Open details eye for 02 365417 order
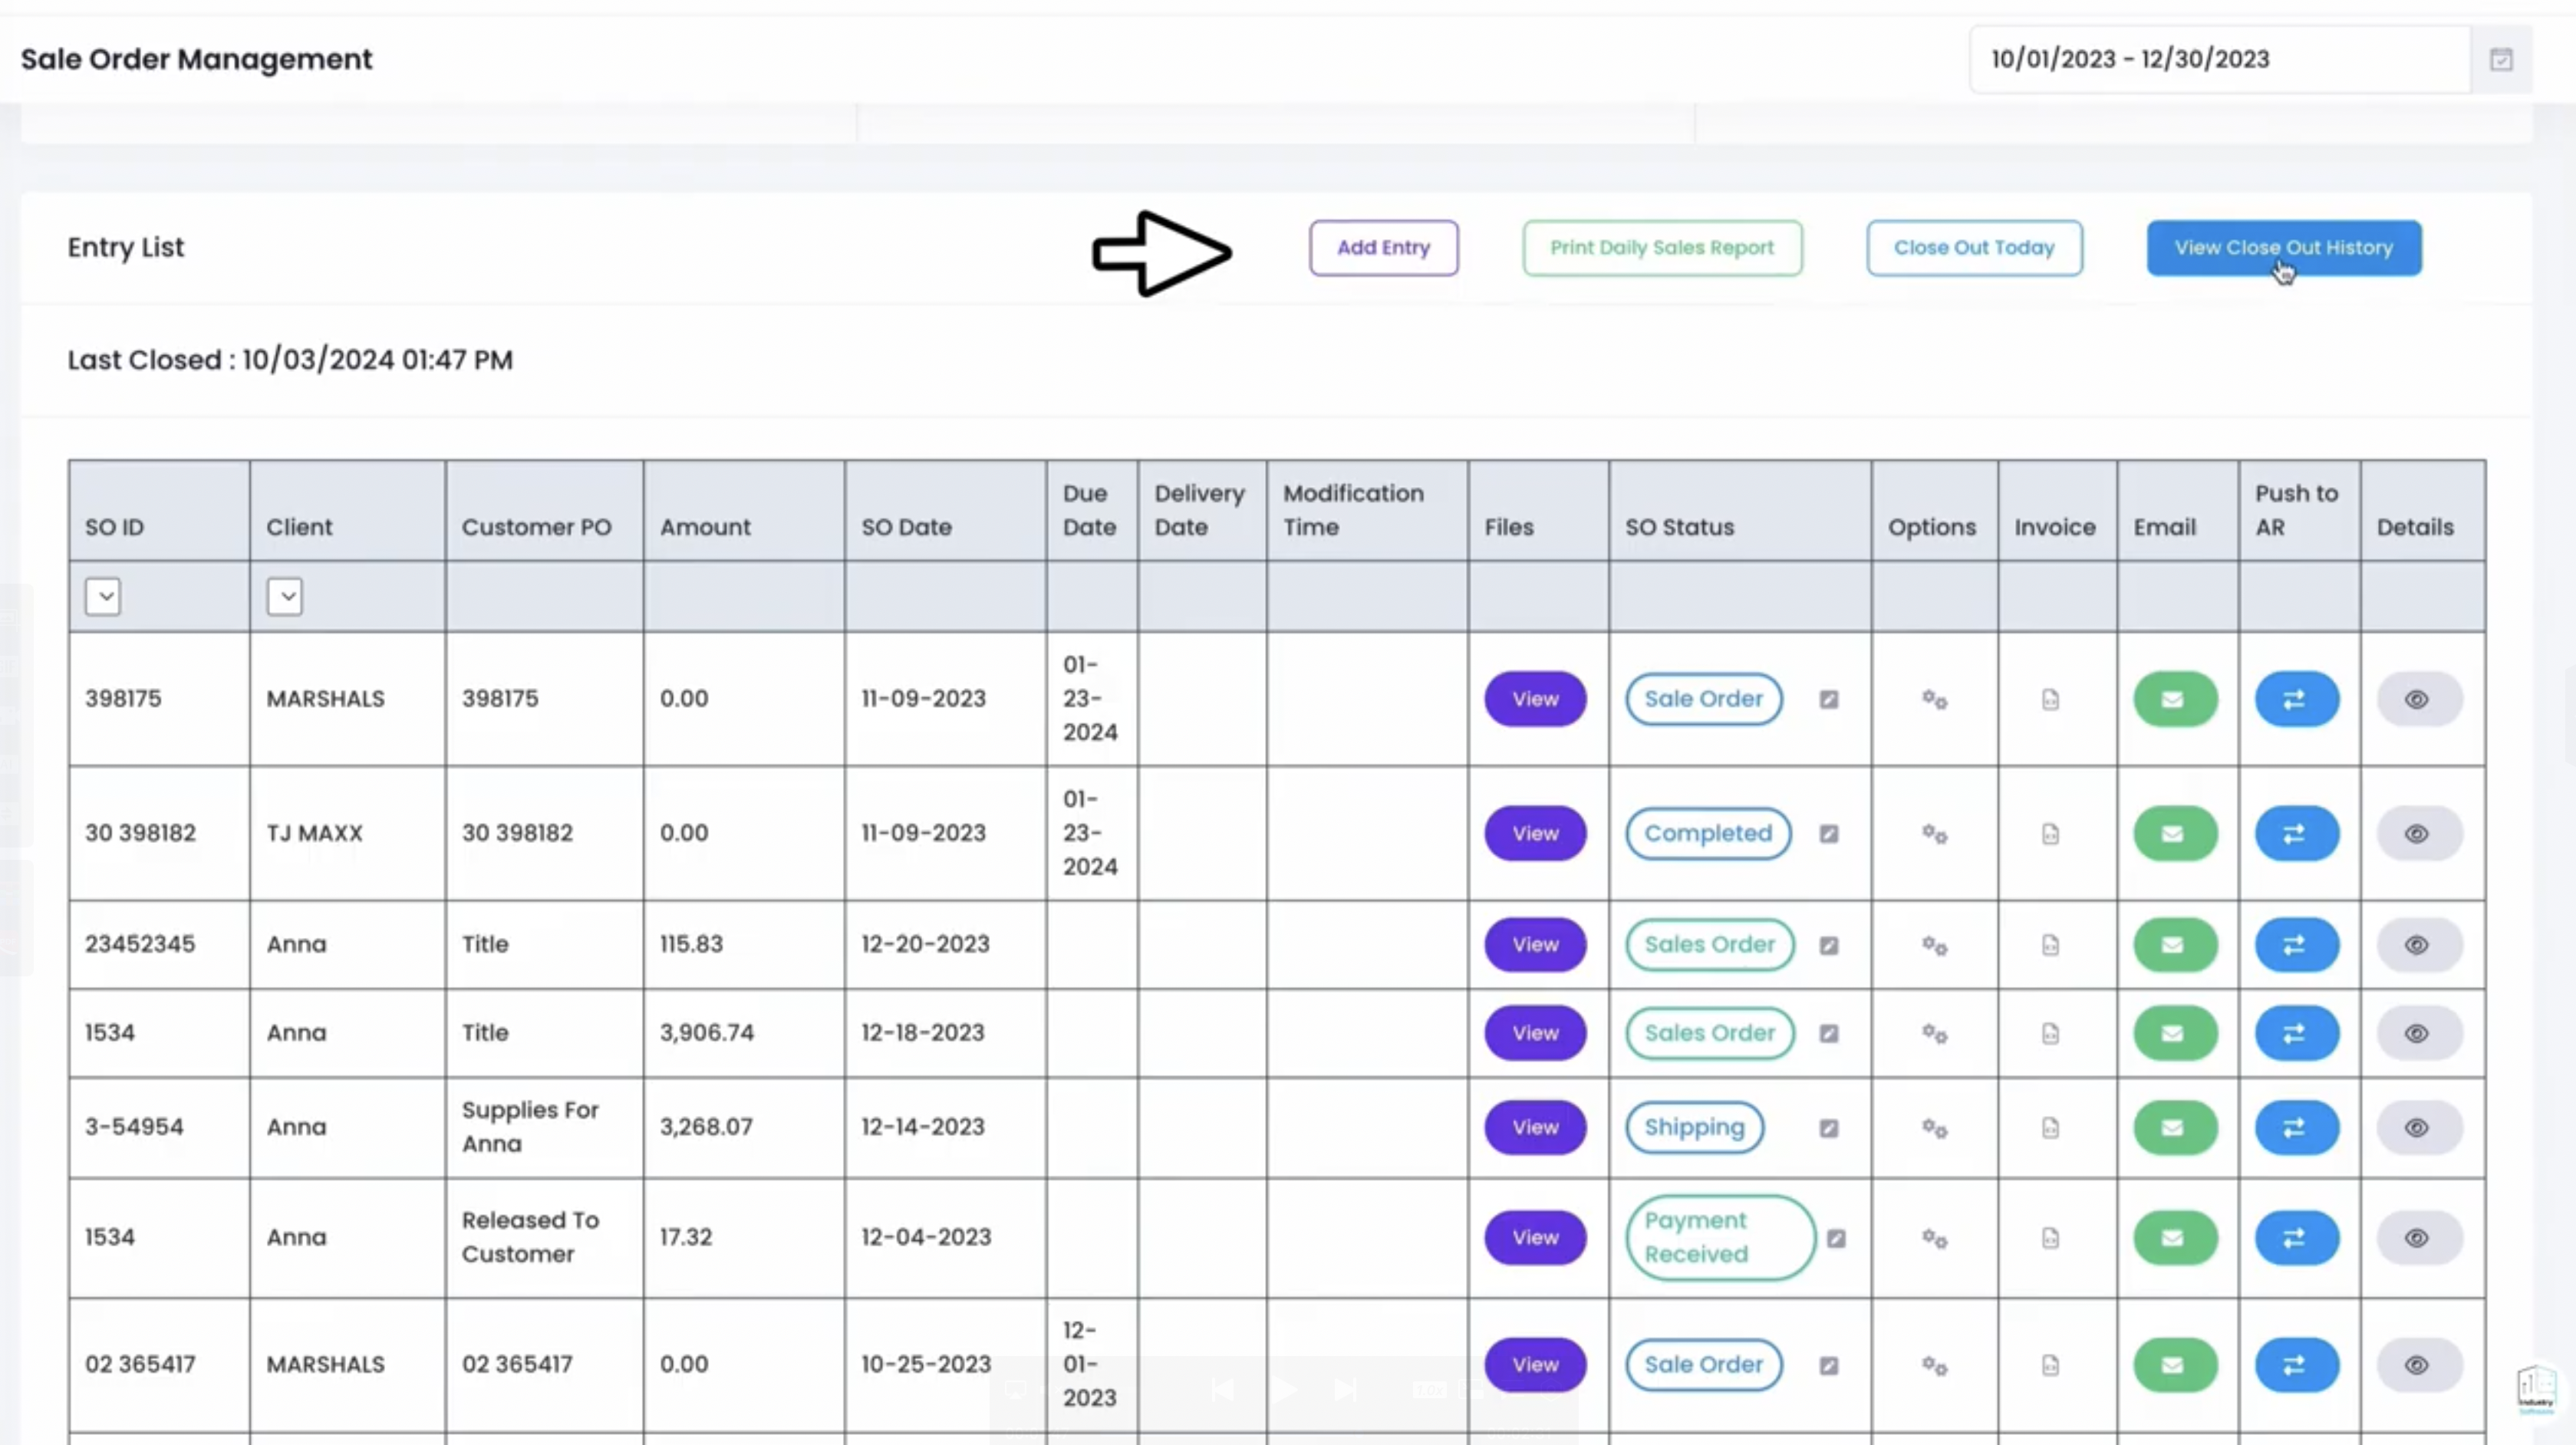Image resolution: width=2576 pixels, height=1445 pixels. (x=2417, y=1365)
